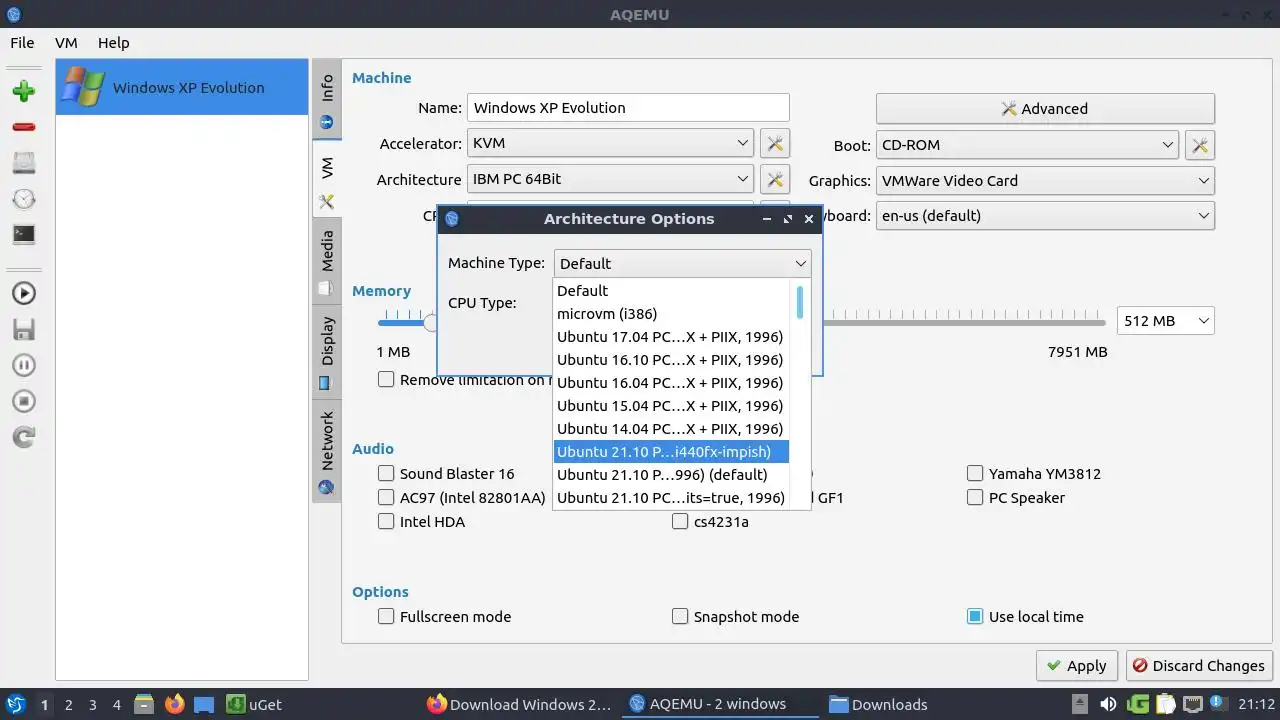Click the memory slider handle
Screen dimensions: 1280x720
[431, 322]
